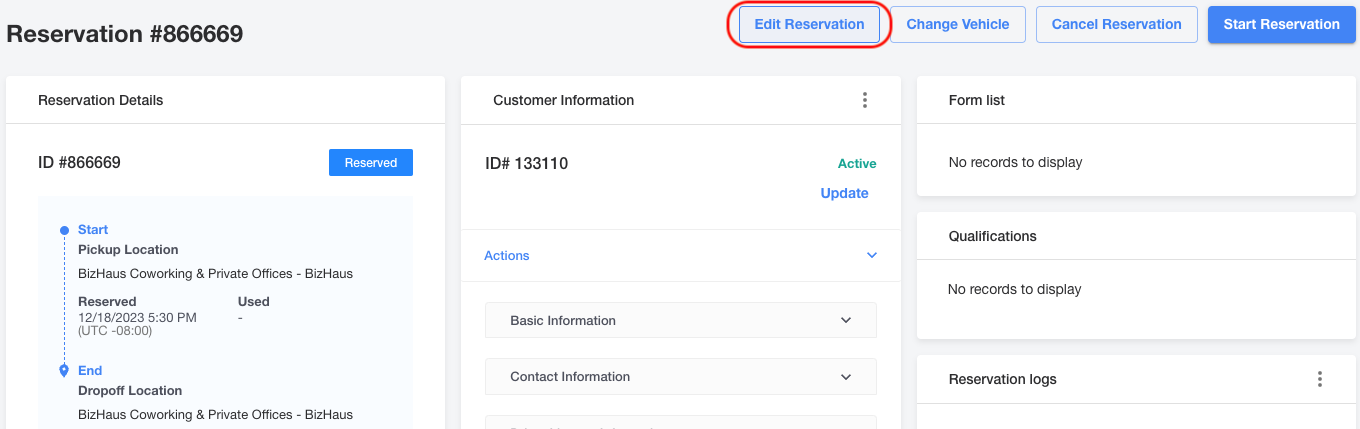Screen dimensions: 1360x429
Task: Select the Form list panel header
Action: coord(1137,100)
